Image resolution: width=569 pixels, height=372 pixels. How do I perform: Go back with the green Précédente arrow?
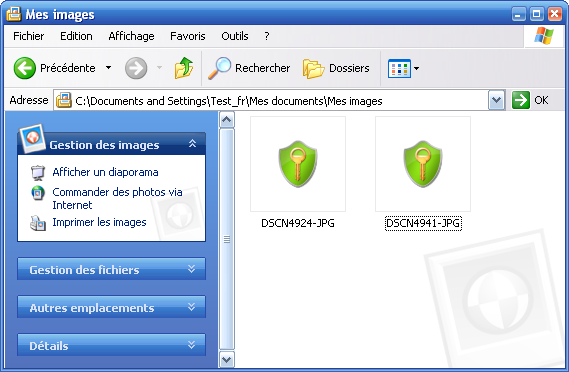pos(25,68)
